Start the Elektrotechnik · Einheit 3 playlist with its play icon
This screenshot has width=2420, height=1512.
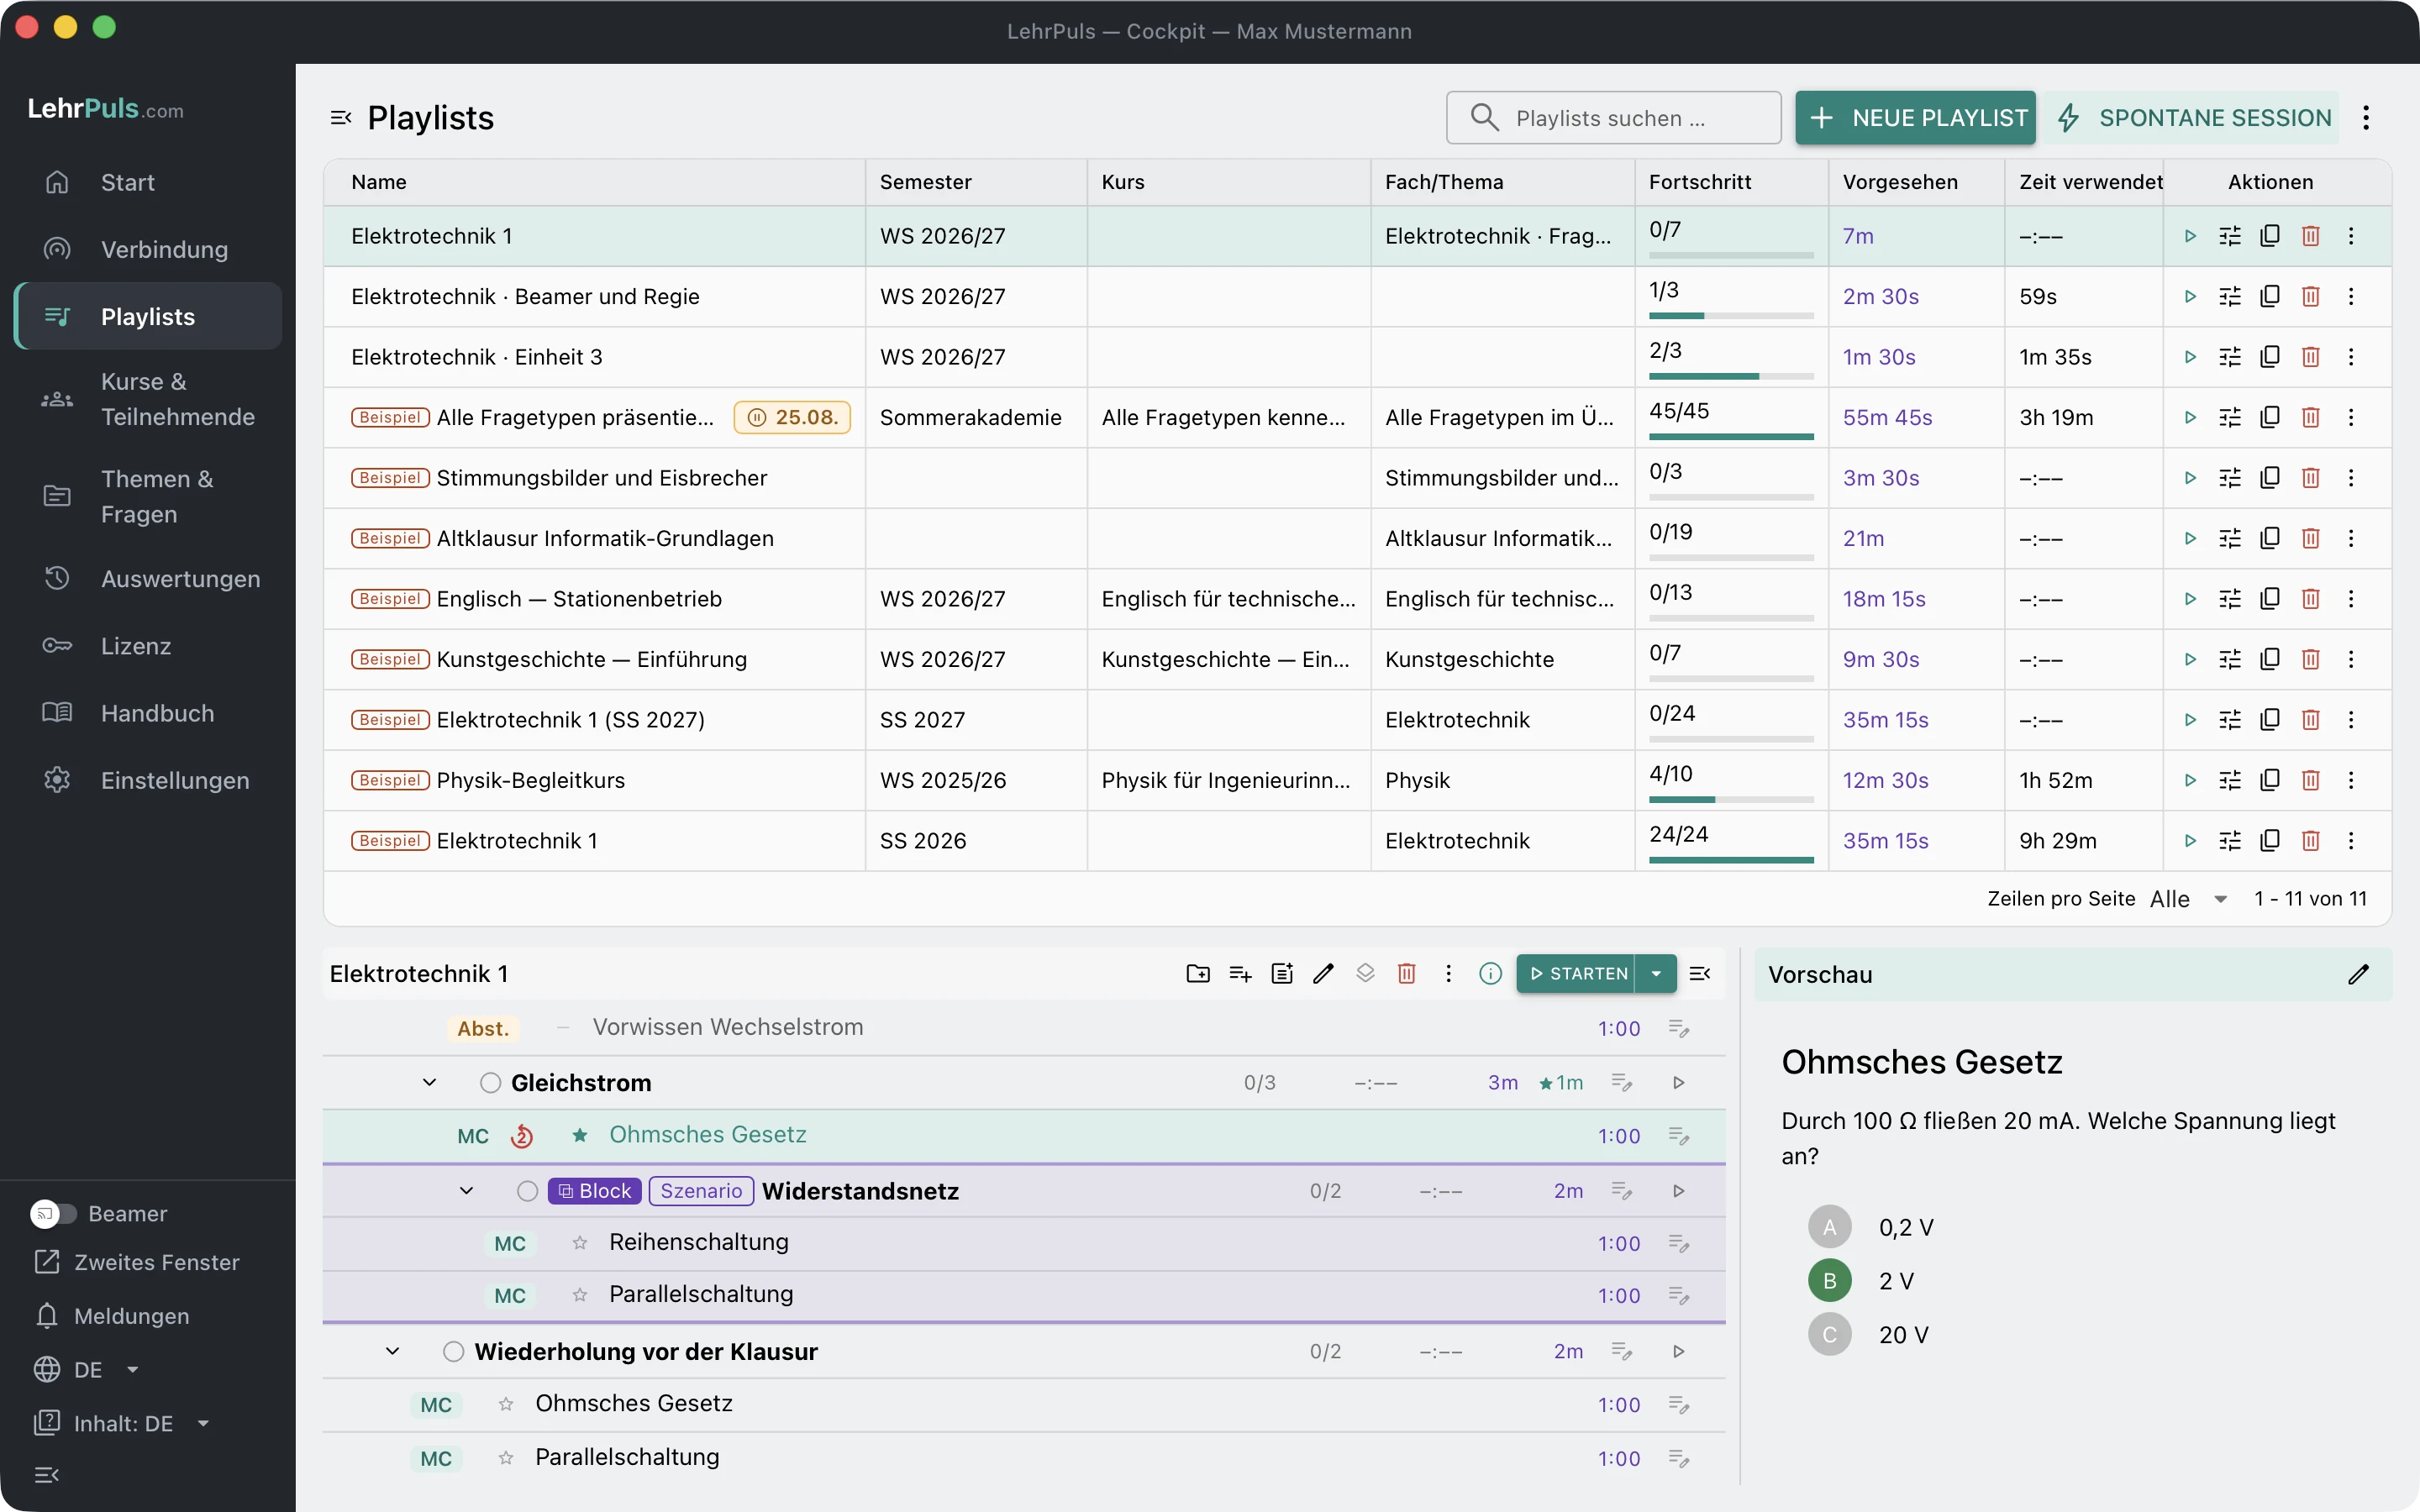(2190, 357)
